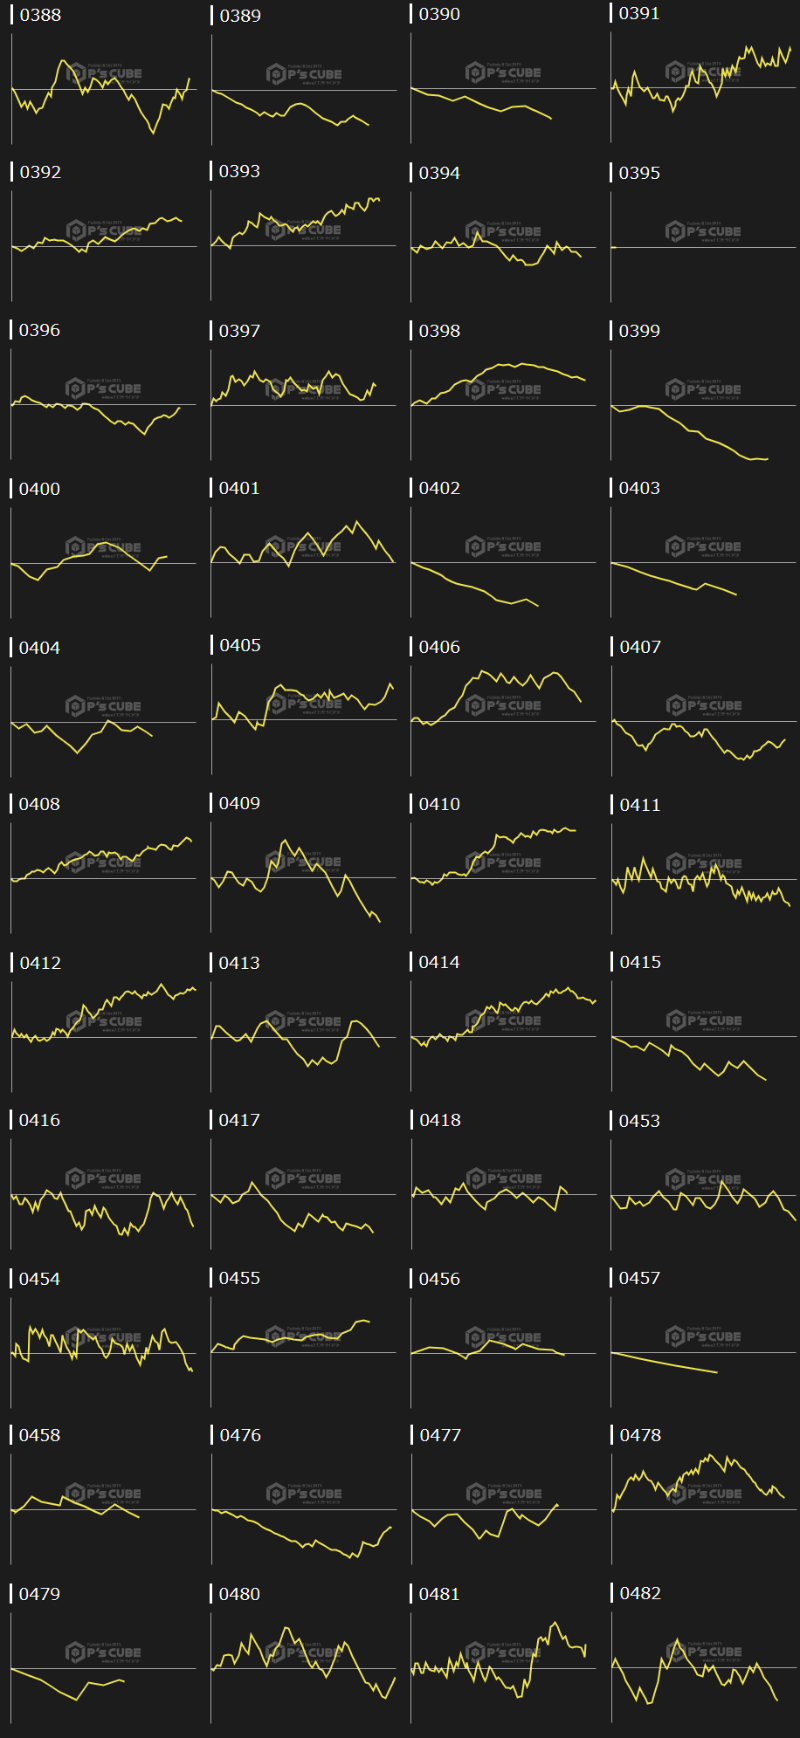Open the chart thumbnail numbered 0406

click(503, 720)
